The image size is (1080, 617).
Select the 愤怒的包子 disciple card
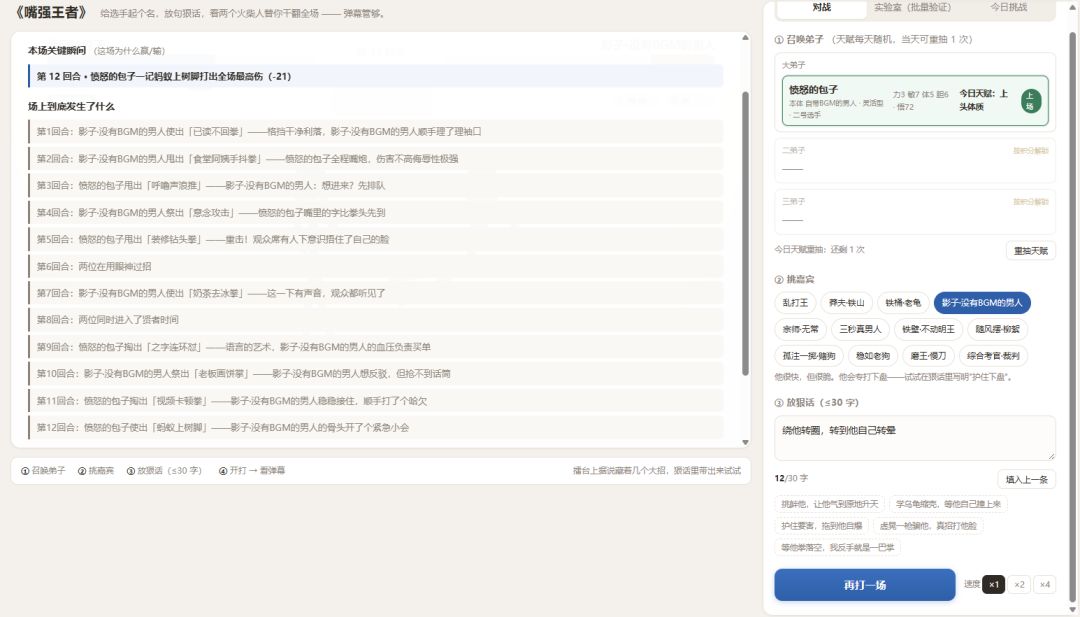[x=915, y=101]
